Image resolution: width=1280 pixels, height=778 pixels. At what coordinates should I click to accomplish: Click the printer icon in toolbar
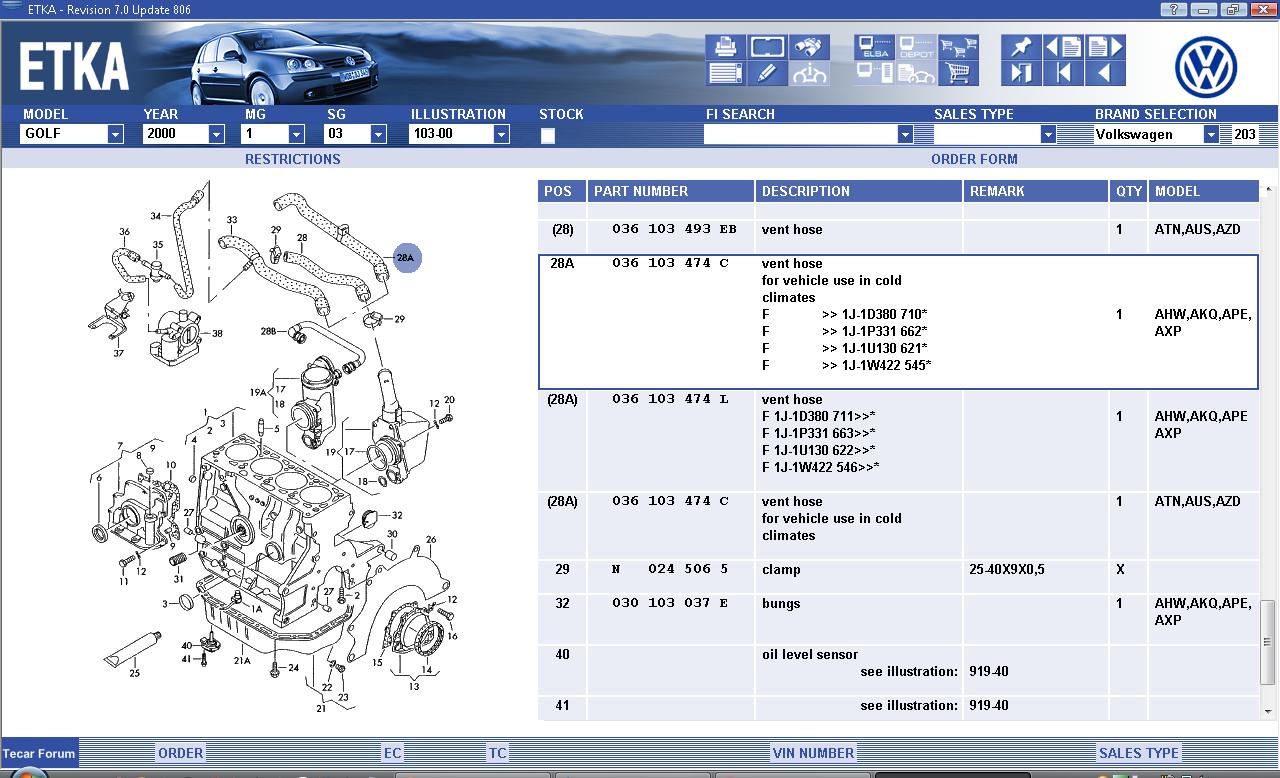(725, 47)
